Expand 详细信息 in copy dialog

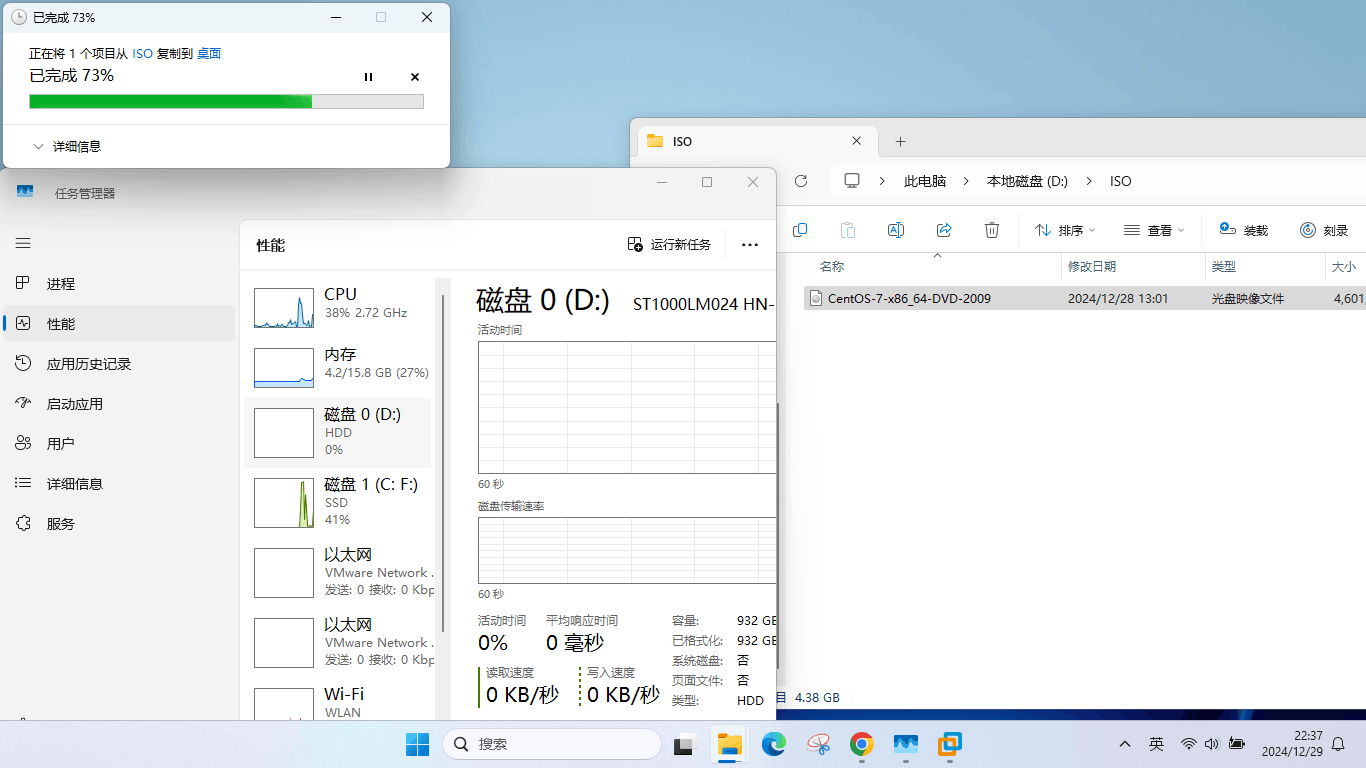[x=67, y=146]
